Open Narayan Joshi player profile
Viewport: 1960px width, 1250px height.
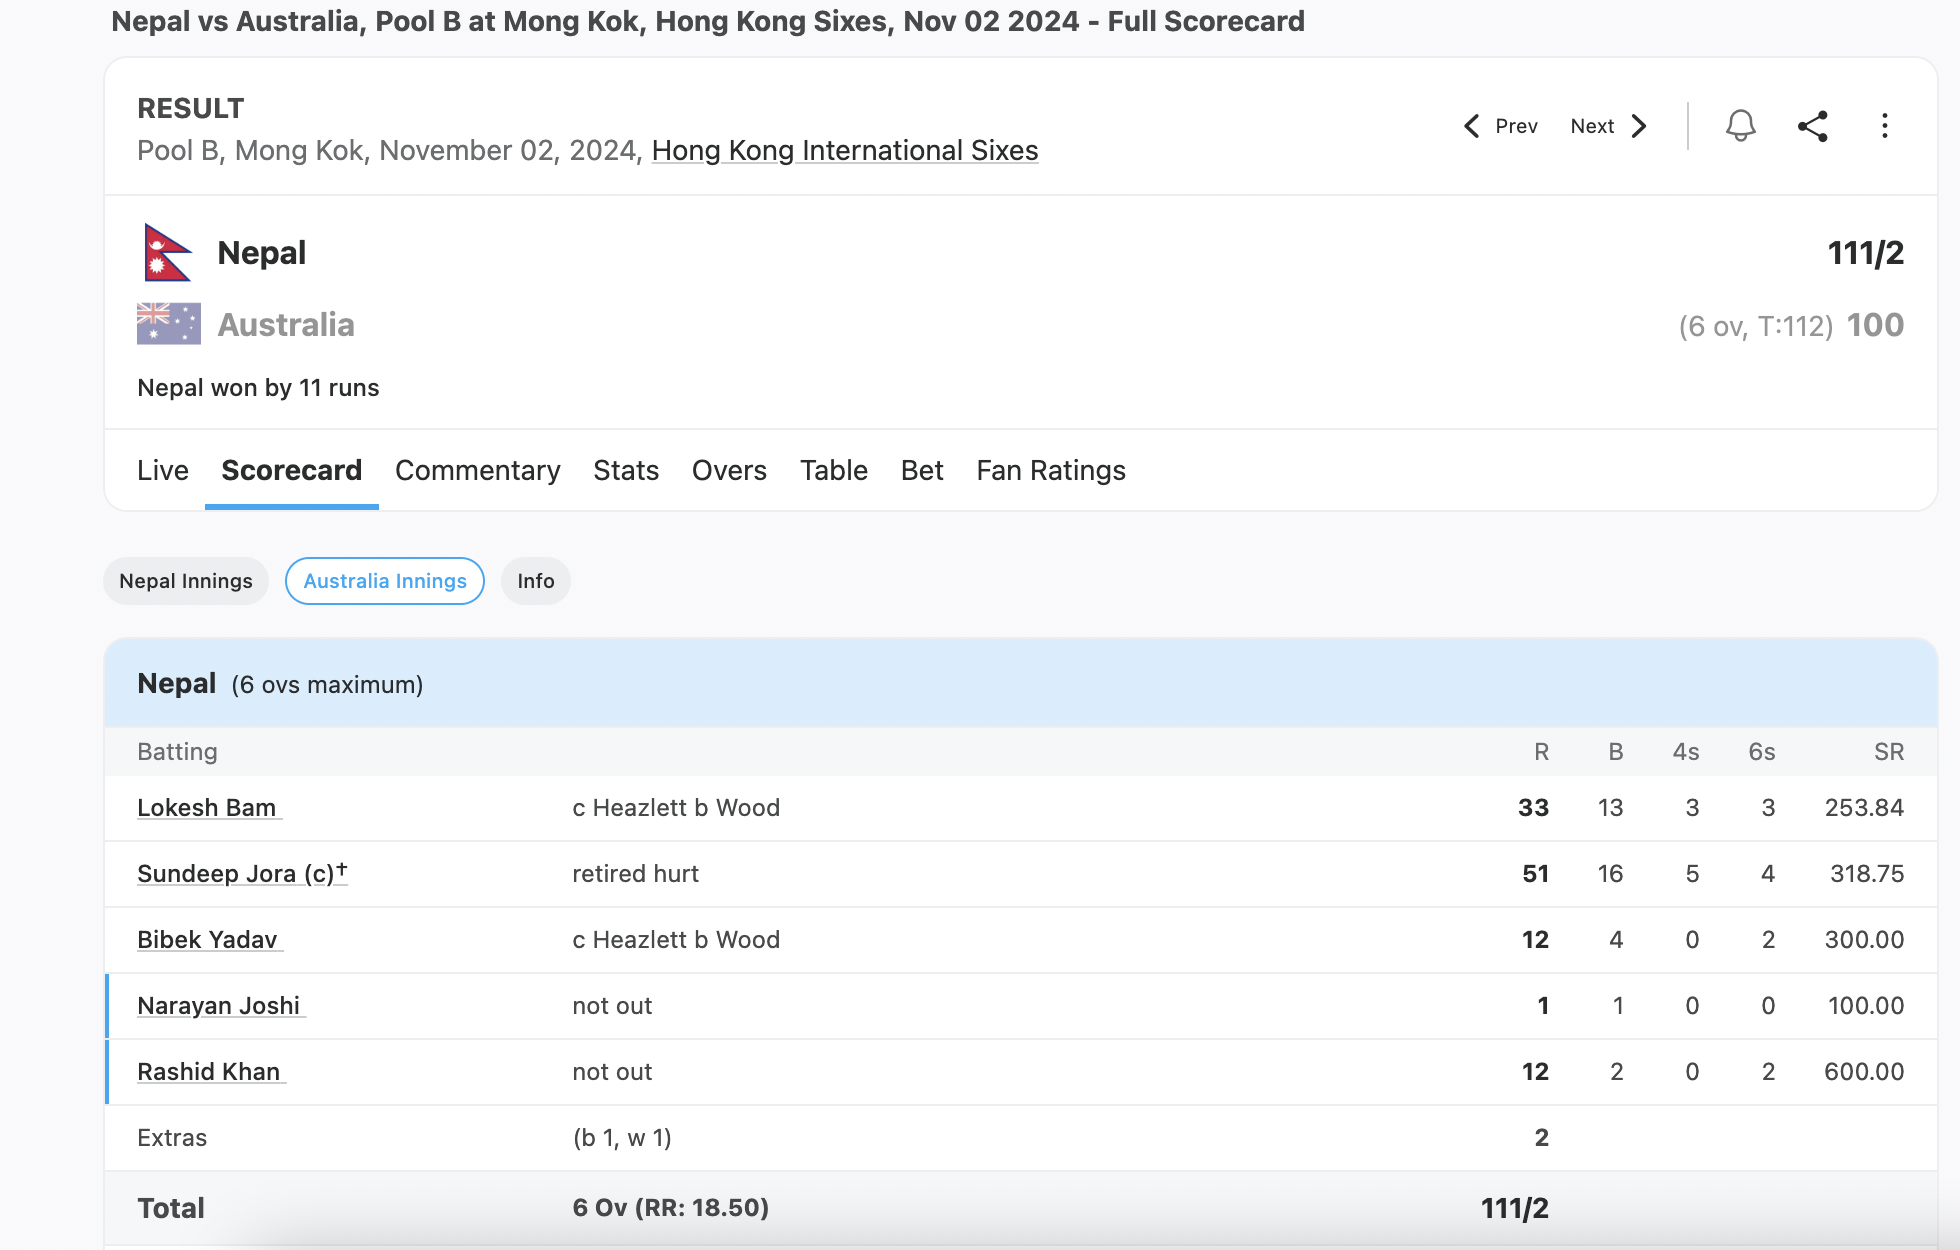(219, 1006)
